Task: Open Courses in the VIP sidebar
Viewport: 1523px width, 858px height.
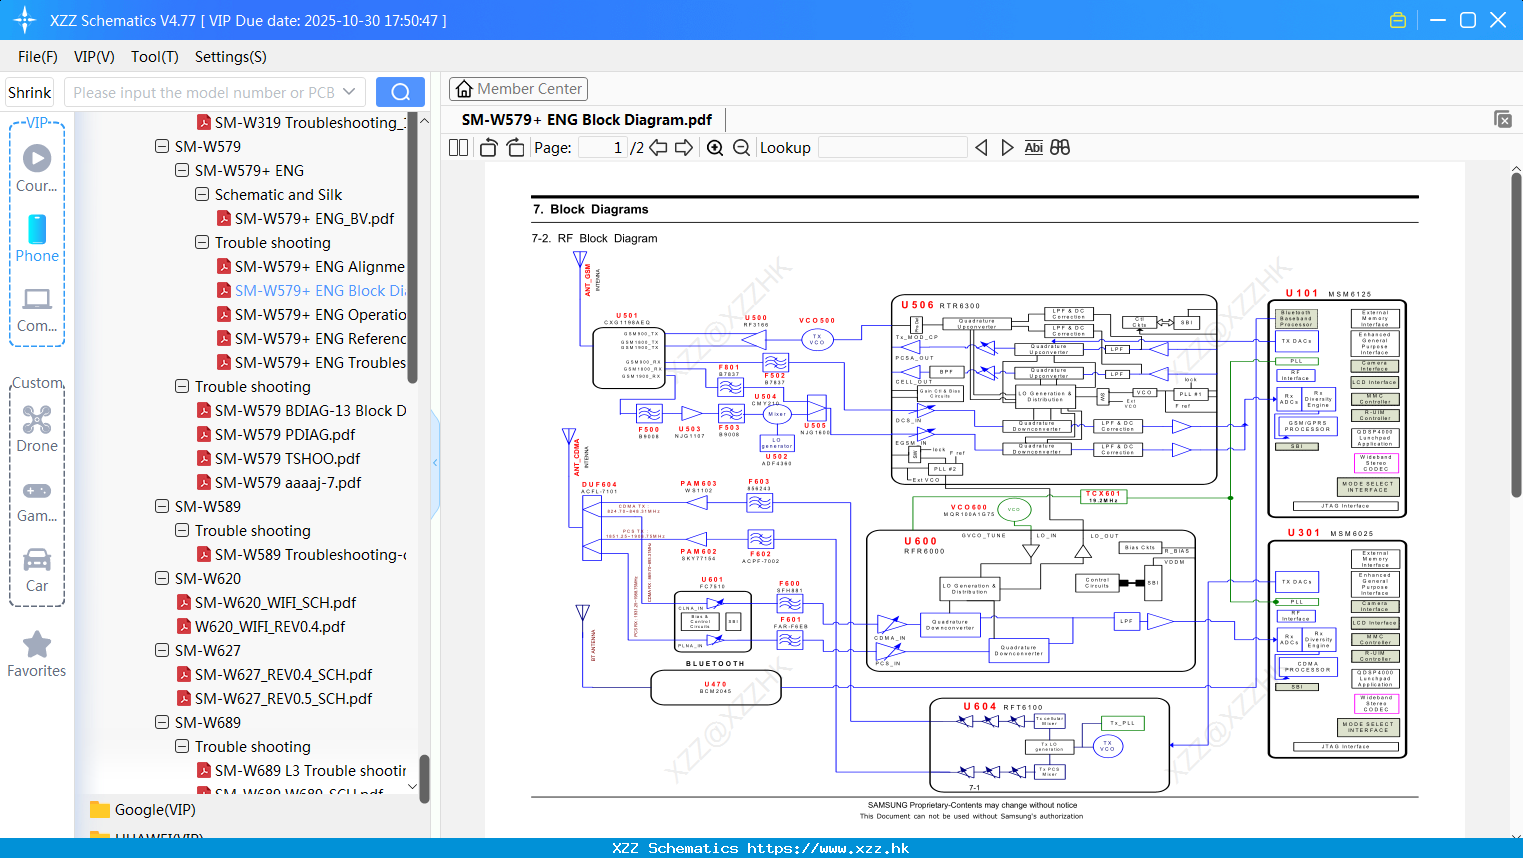Action: [37, 168]
